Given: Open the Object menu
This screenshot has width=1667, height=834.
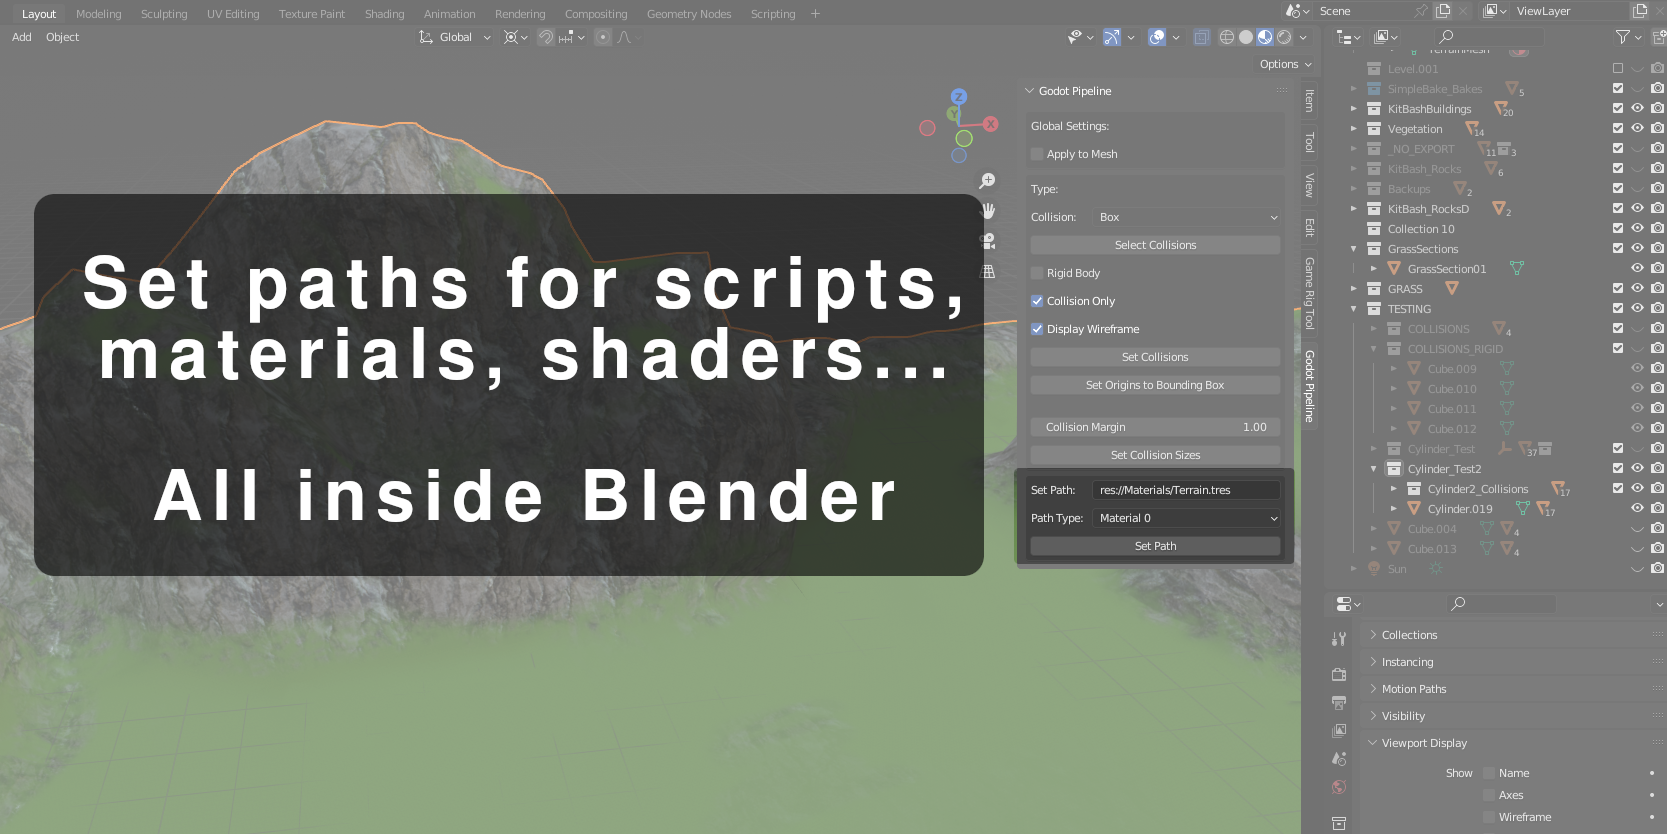Looking at the screenshot, I should pos(62,37).
